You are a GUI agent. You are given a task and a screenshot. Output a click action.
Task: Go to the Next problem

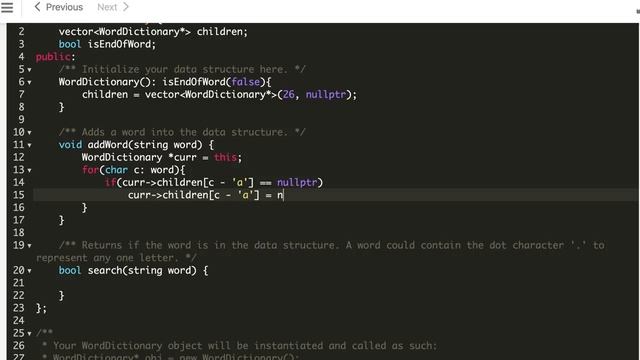click(x=113, y=7)
